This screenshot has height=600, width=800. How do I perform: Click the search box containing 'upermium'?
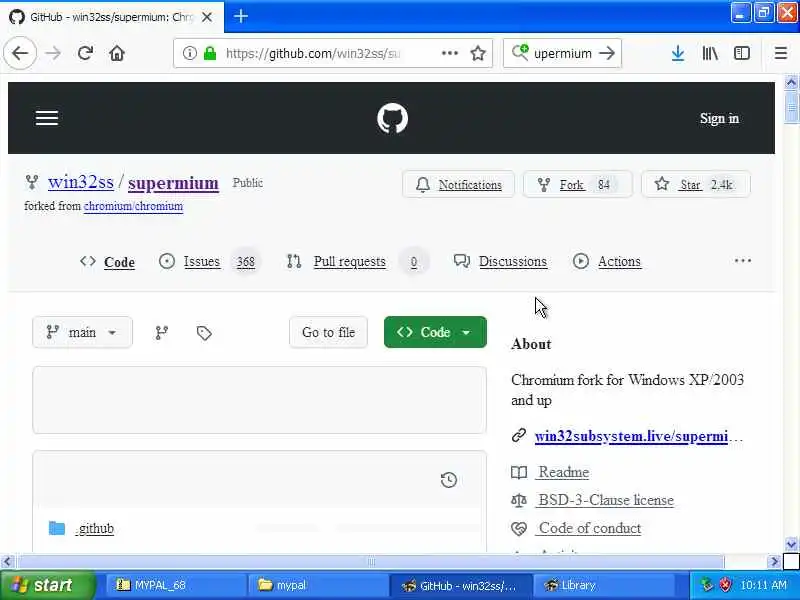coord(562,53)
